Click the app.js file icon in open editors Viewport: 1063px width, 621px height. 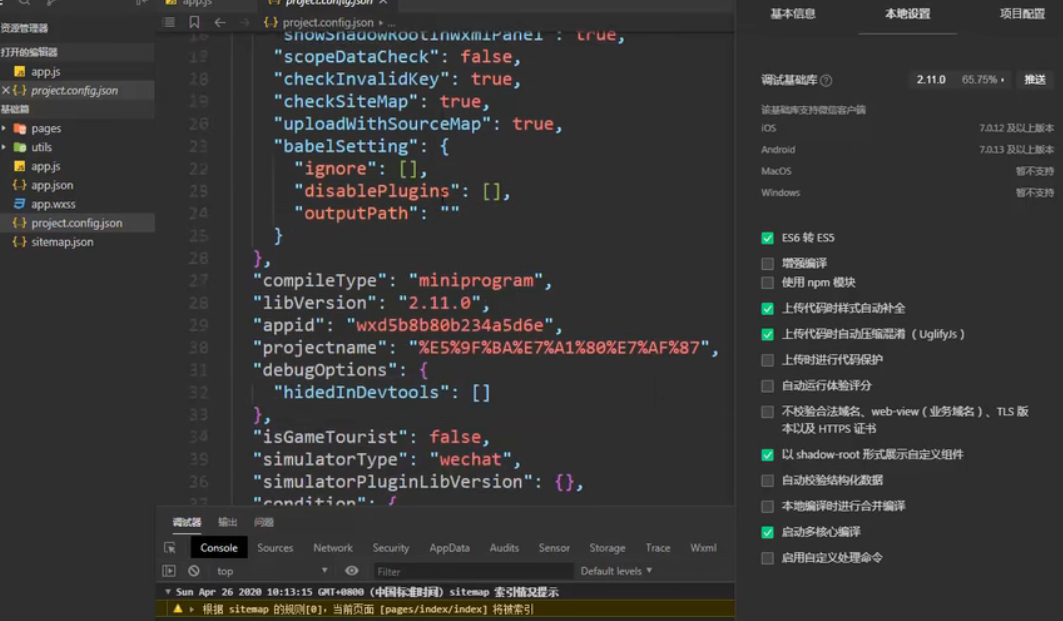click(x=20, y=71)
